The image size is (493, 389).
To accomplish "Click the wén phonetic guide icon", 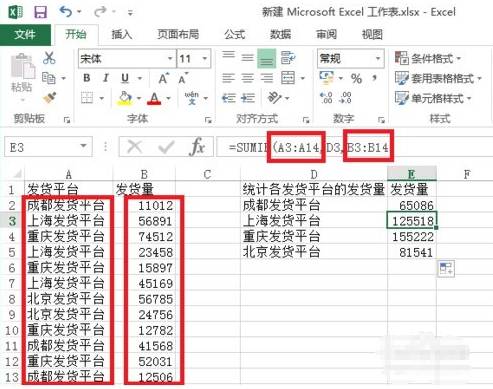I will (192, 98).
